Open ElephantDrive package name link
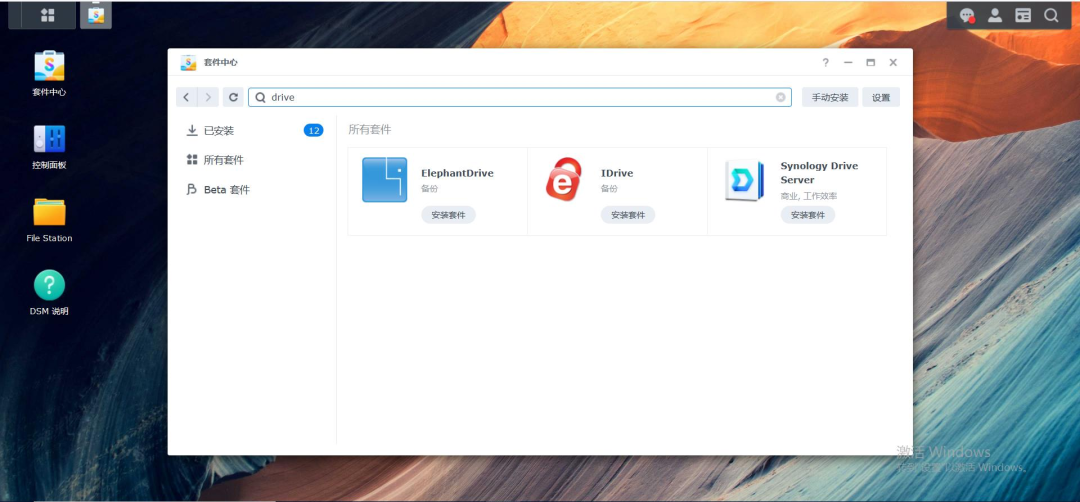 457,173
